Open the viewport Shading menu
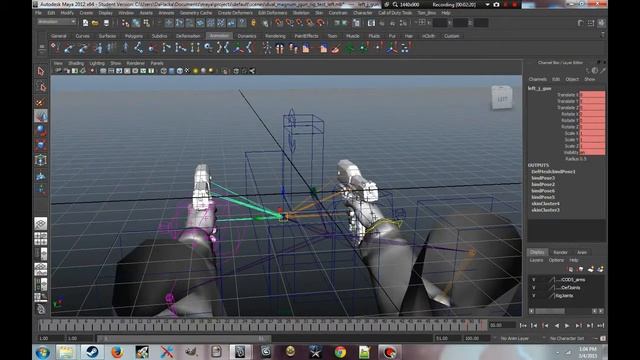 [x=76, y=63]
